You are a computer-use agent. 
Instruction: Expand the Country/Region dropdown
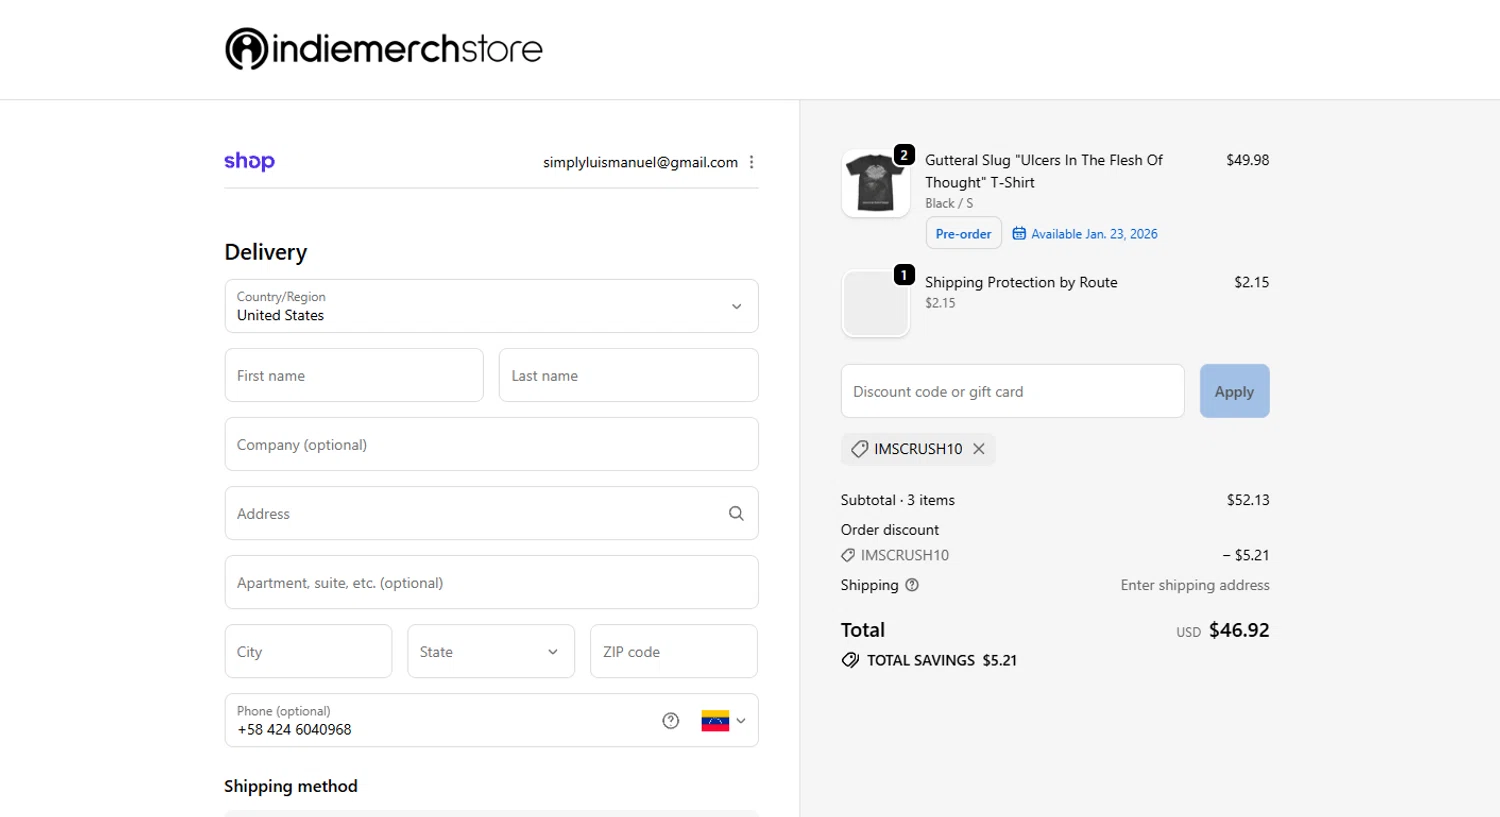click(491, 306)
